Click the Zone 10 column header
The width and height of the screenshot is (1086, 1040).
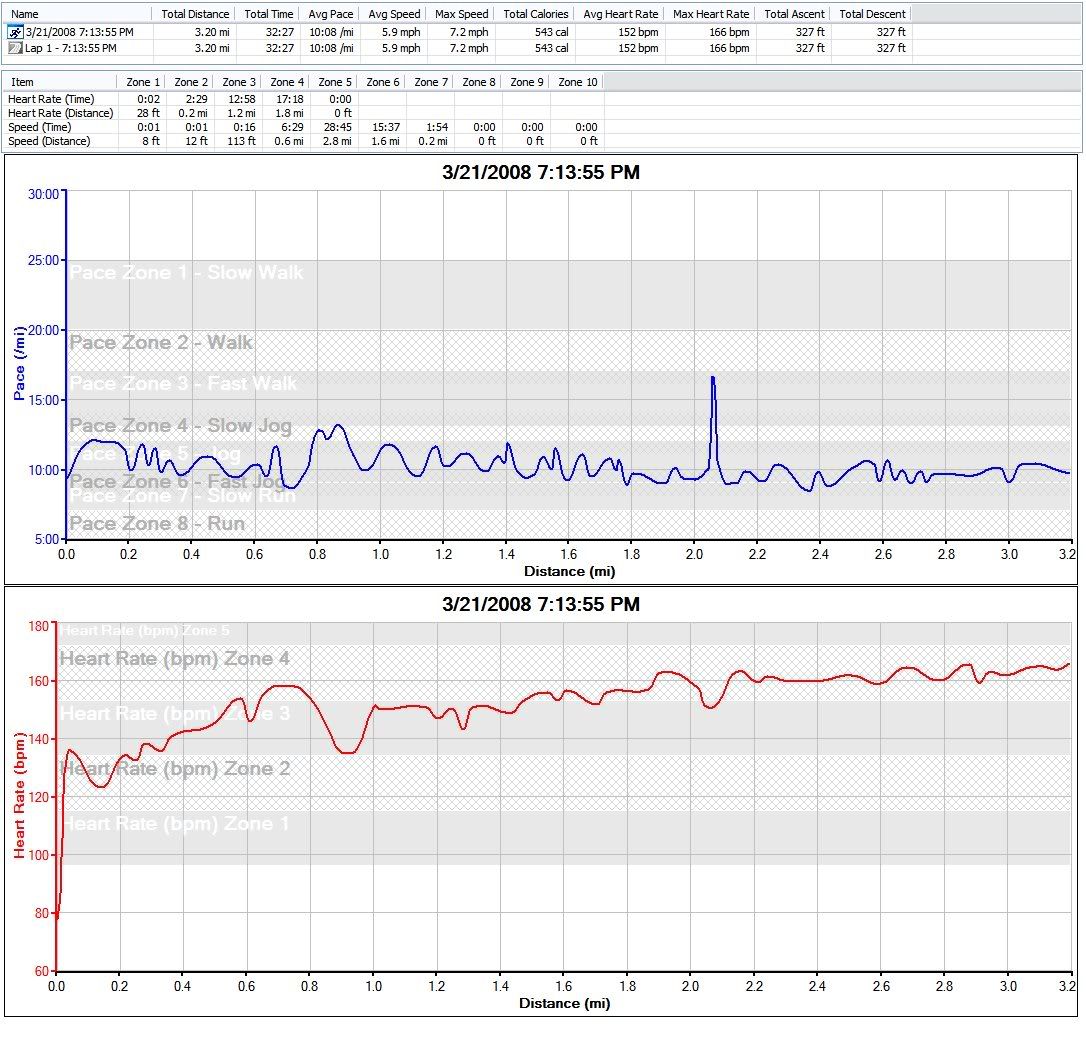pos(577,82)
